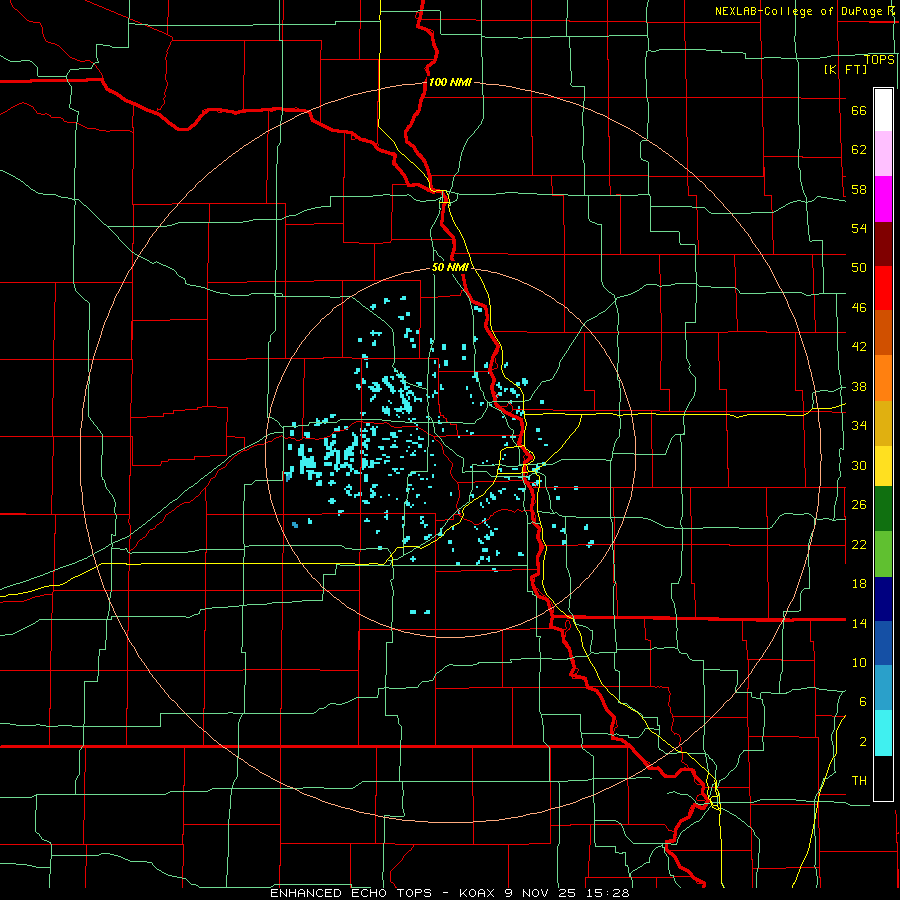Click the 34 value on the legend scale
The image size is (900, 900).
point(859,426)
